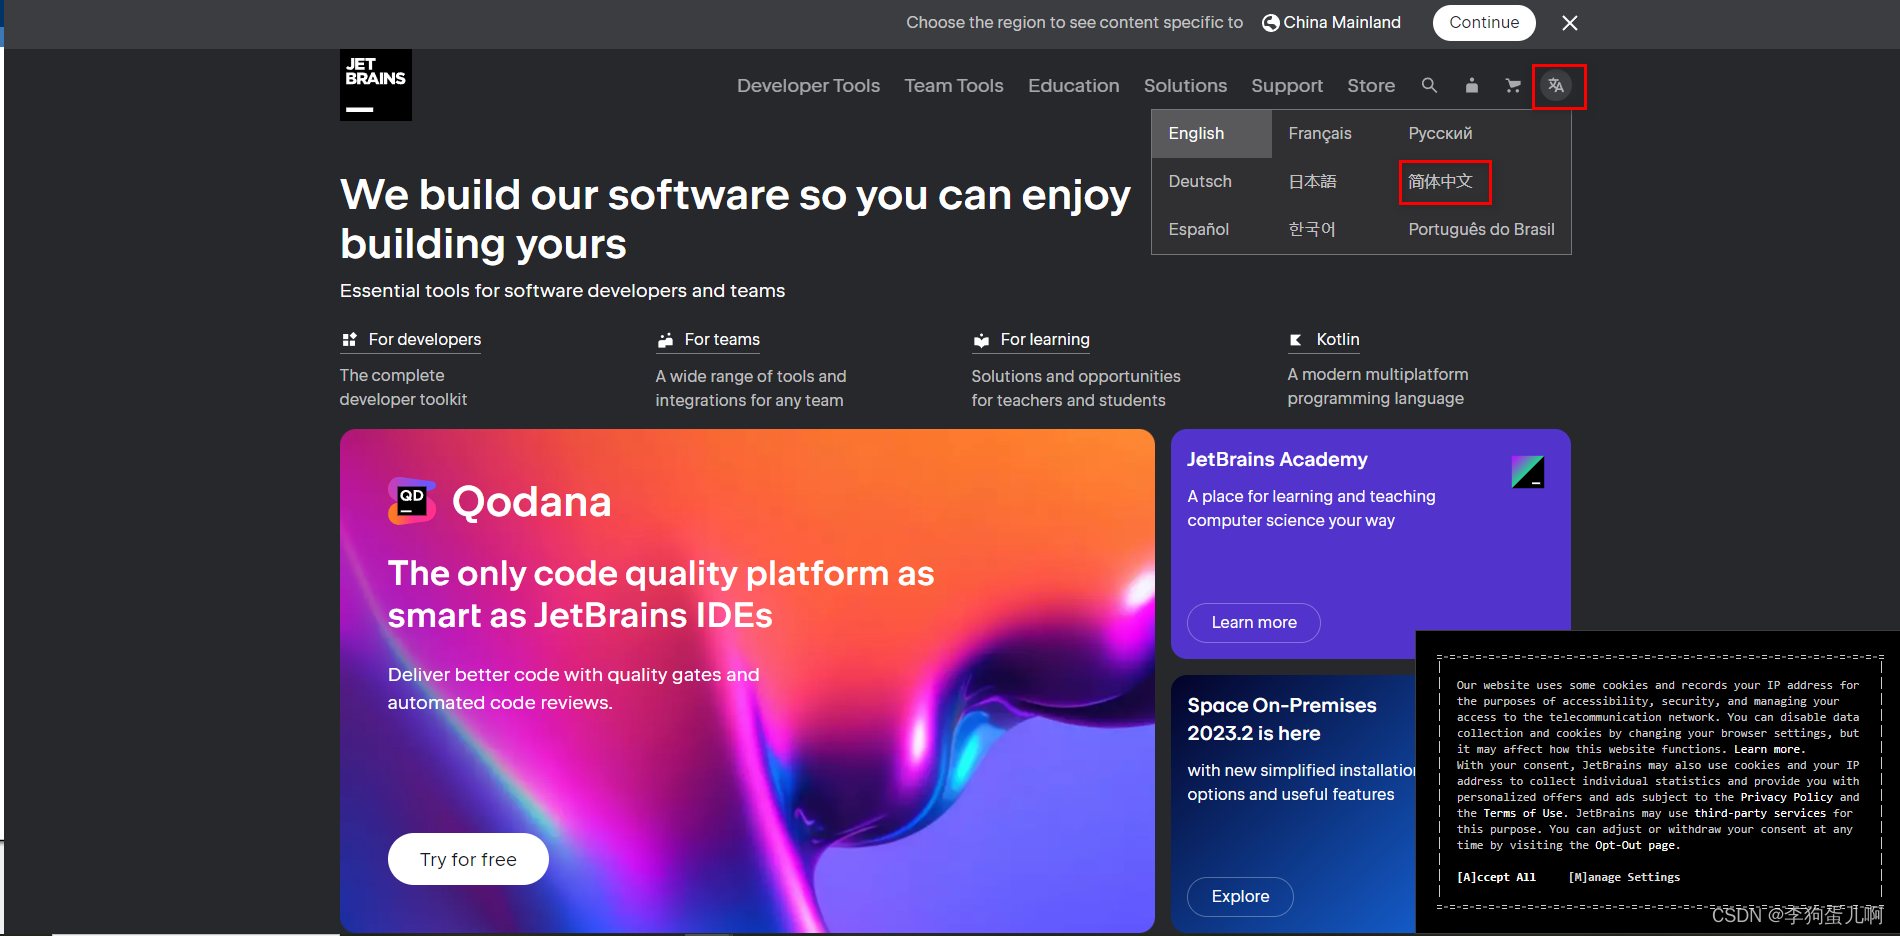This screenshot has width=1900, height=936.
Task: Select 简体中文 language
Action: tap(1440, 182)
